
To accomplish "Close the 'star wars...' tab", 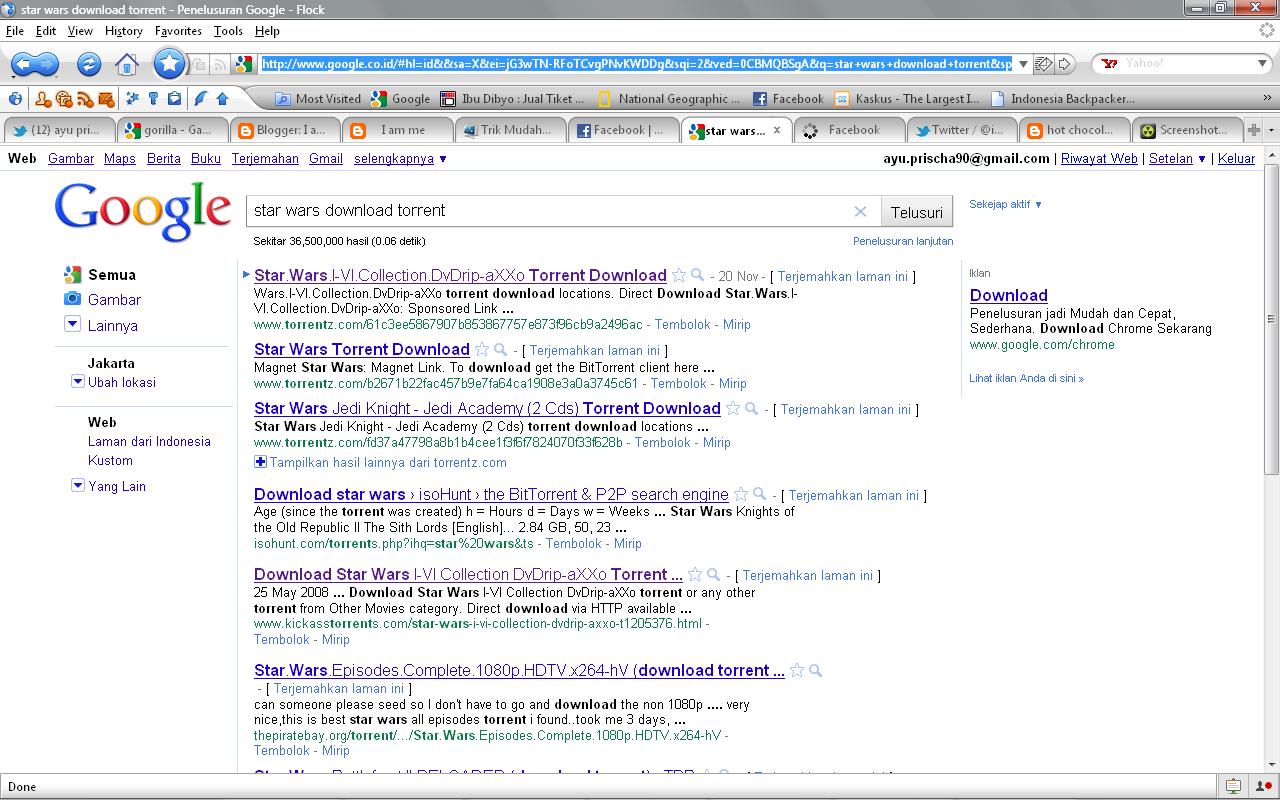I will 777,130.
